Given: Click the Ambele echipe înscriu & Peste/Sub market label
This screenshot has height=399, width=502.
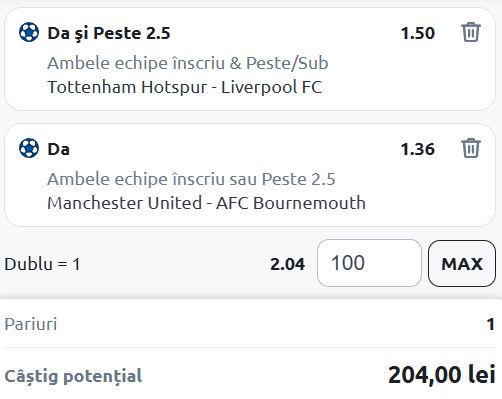Looking at the screenshot, I should coord(188,63).
